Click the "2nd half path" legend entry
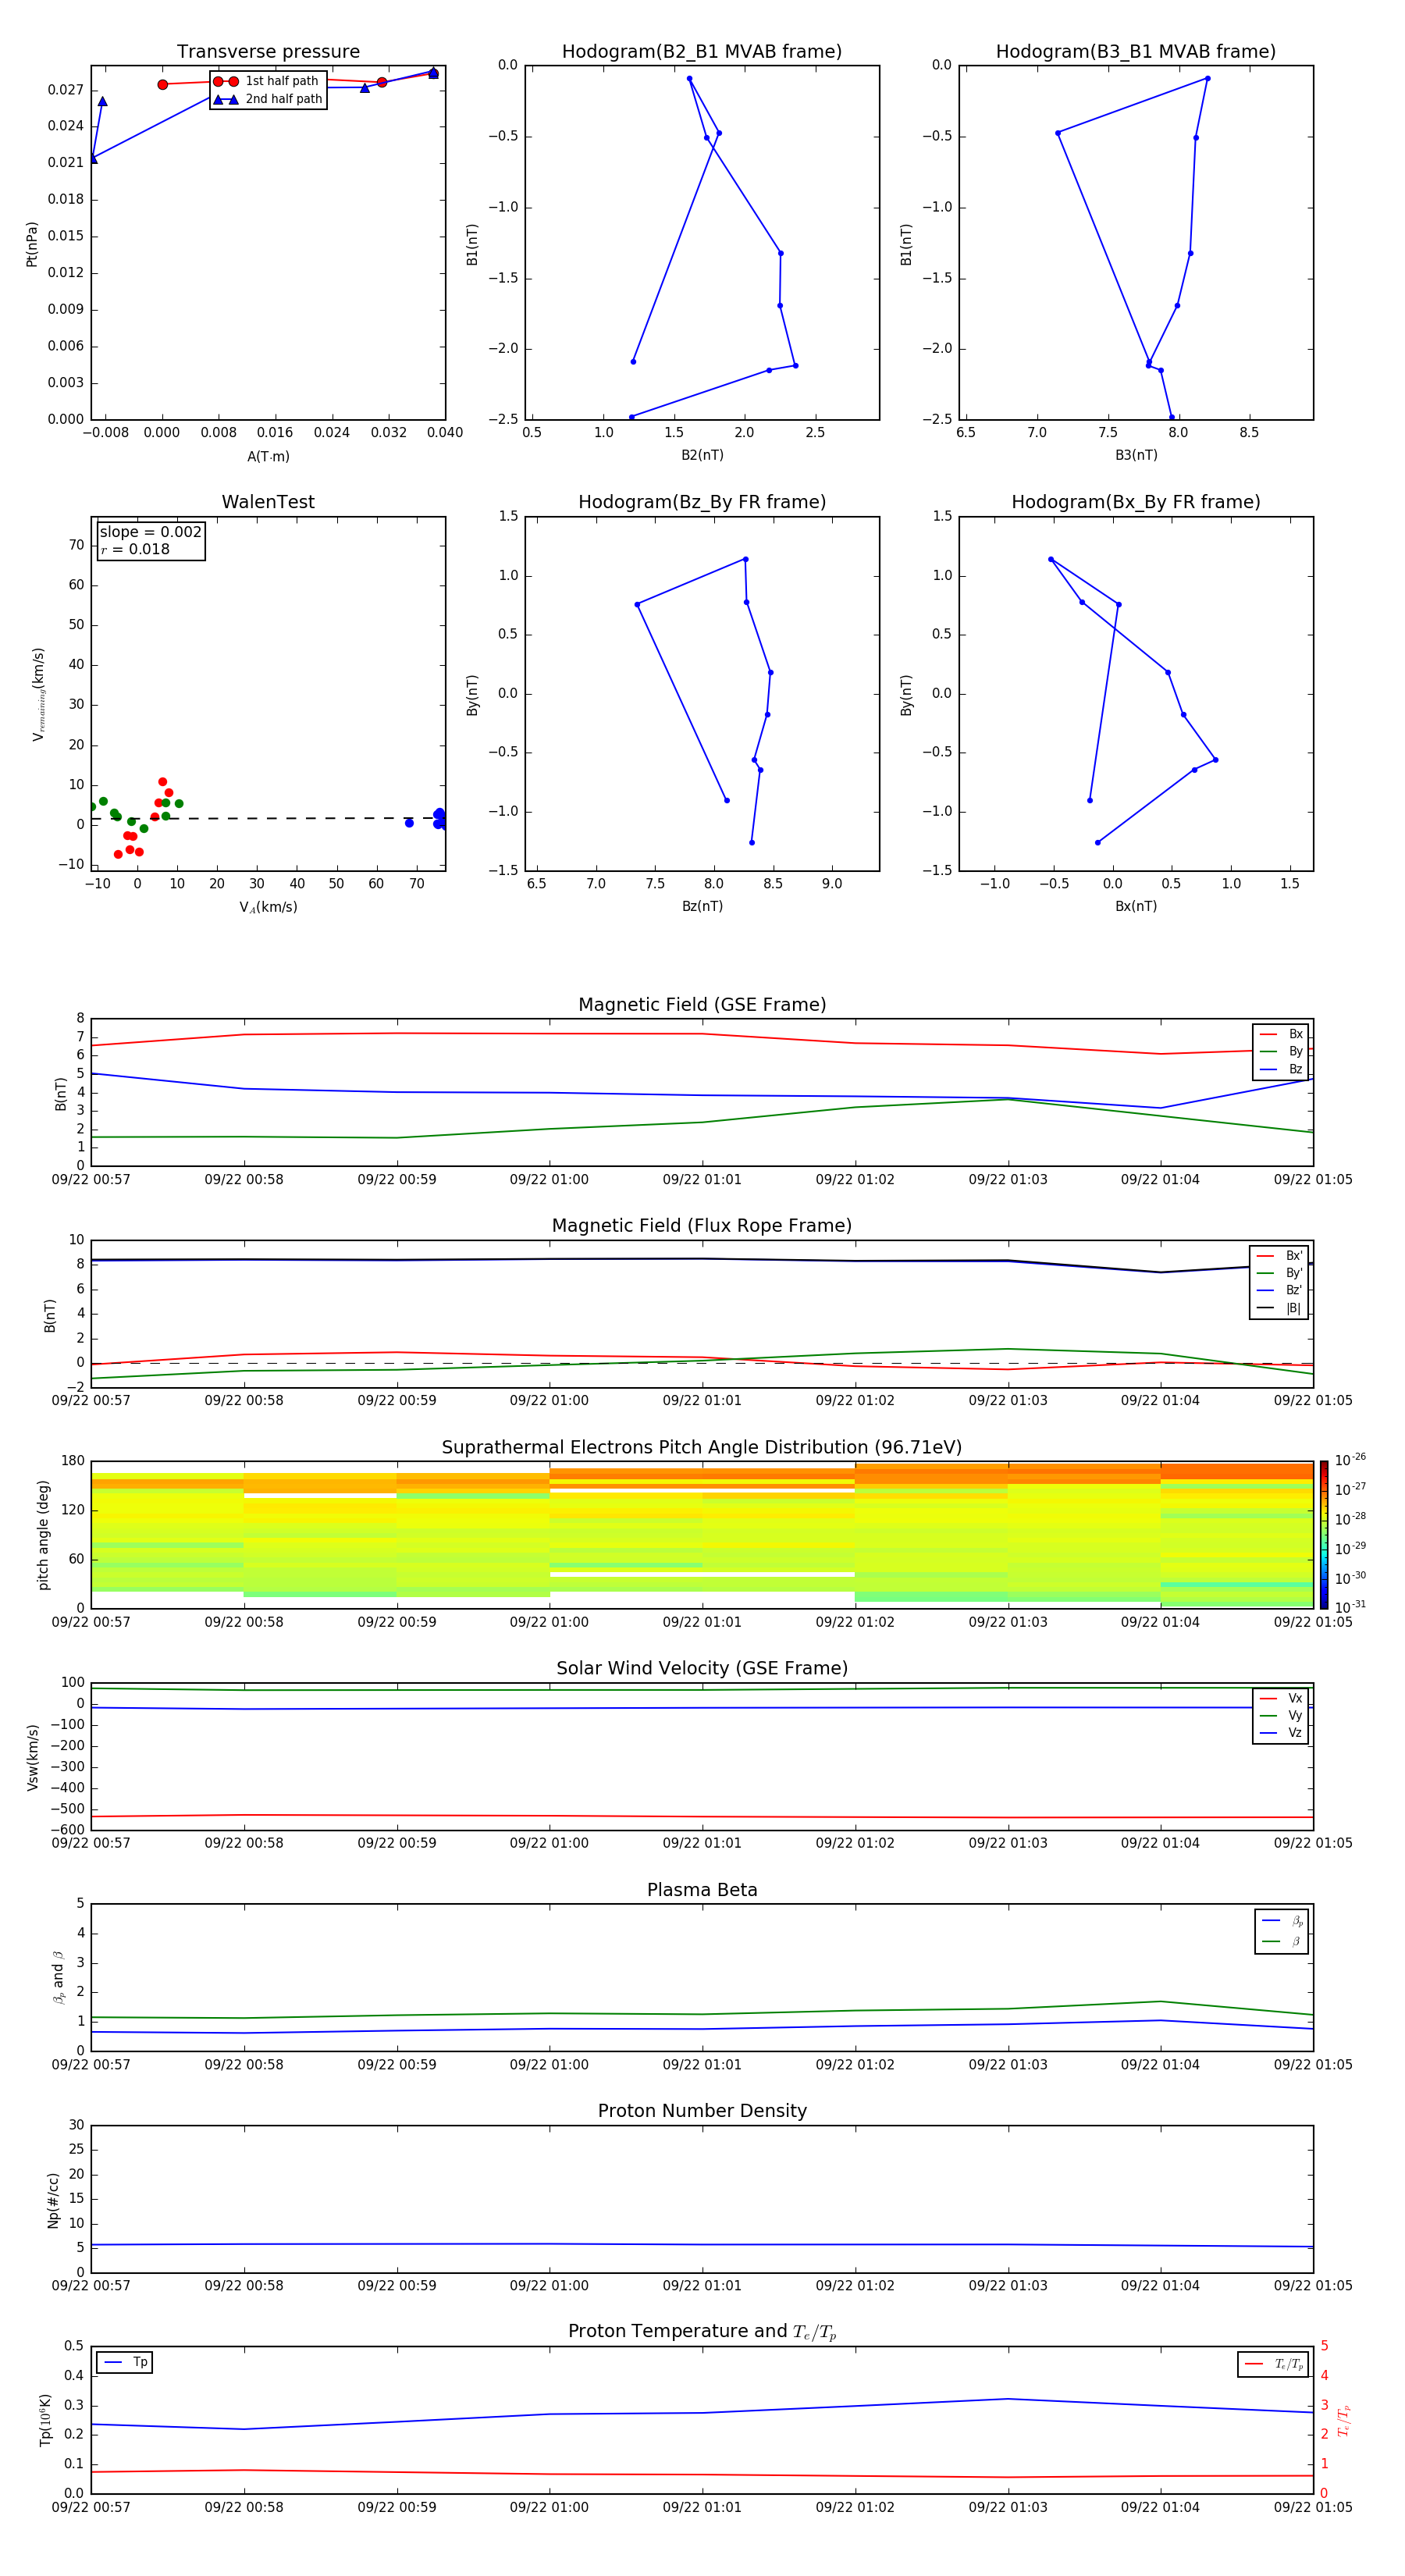This screenshot has height=2576, width=1405. (268, 99)
